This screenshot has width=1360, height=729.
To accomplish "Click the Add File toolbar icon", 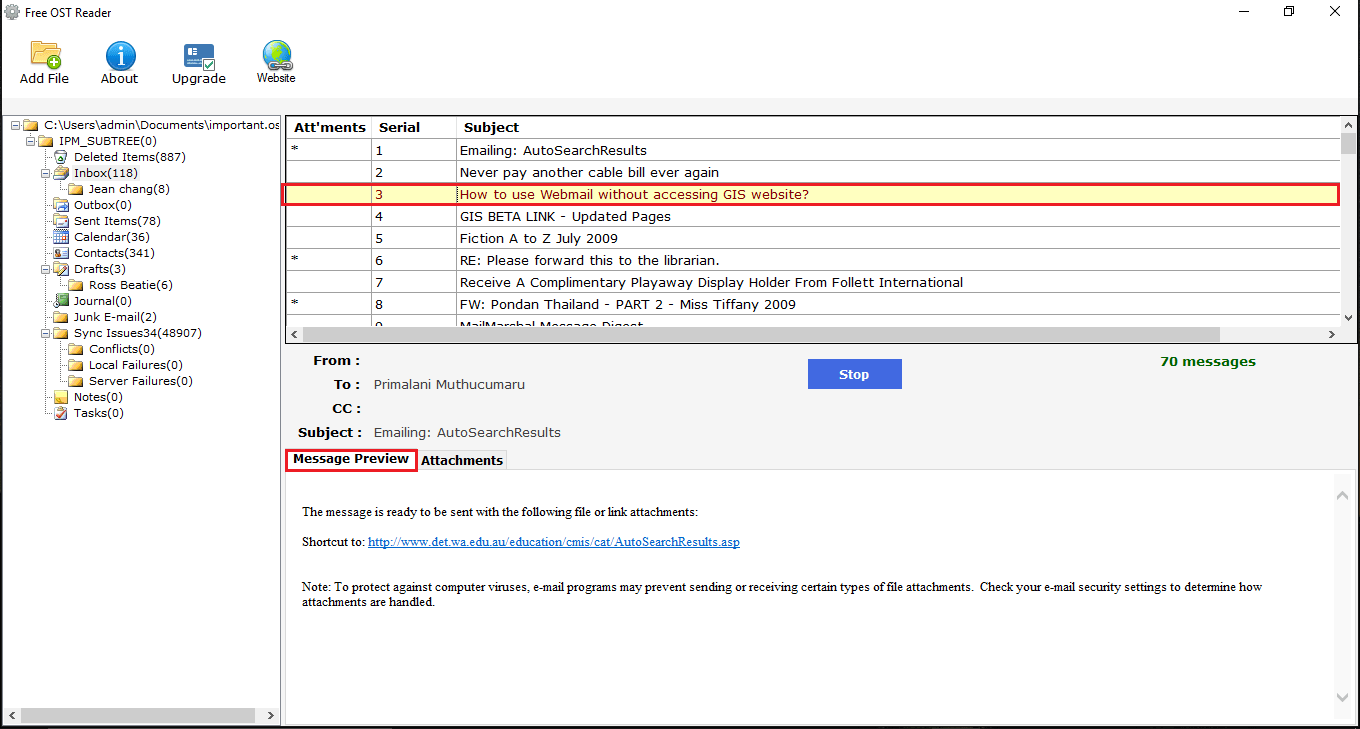I will pos(45,56).
